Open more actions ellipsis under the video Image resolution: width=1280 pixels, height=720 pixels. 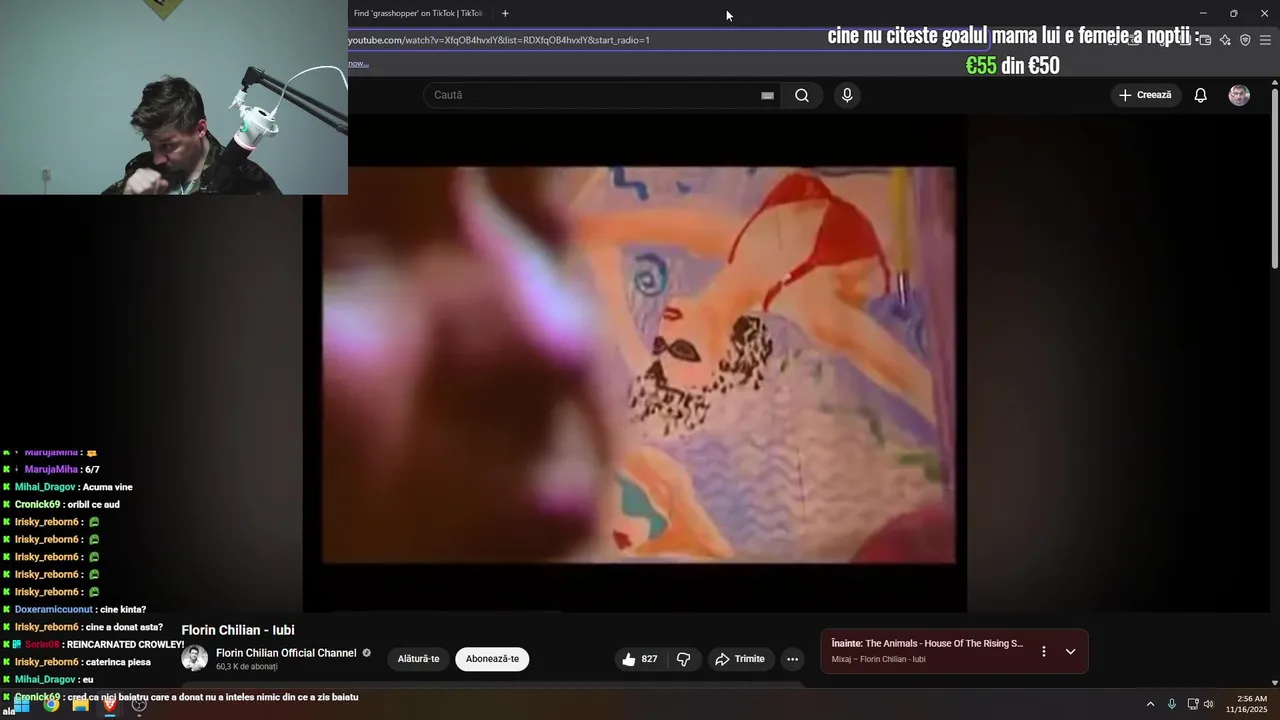click(792, 659)
